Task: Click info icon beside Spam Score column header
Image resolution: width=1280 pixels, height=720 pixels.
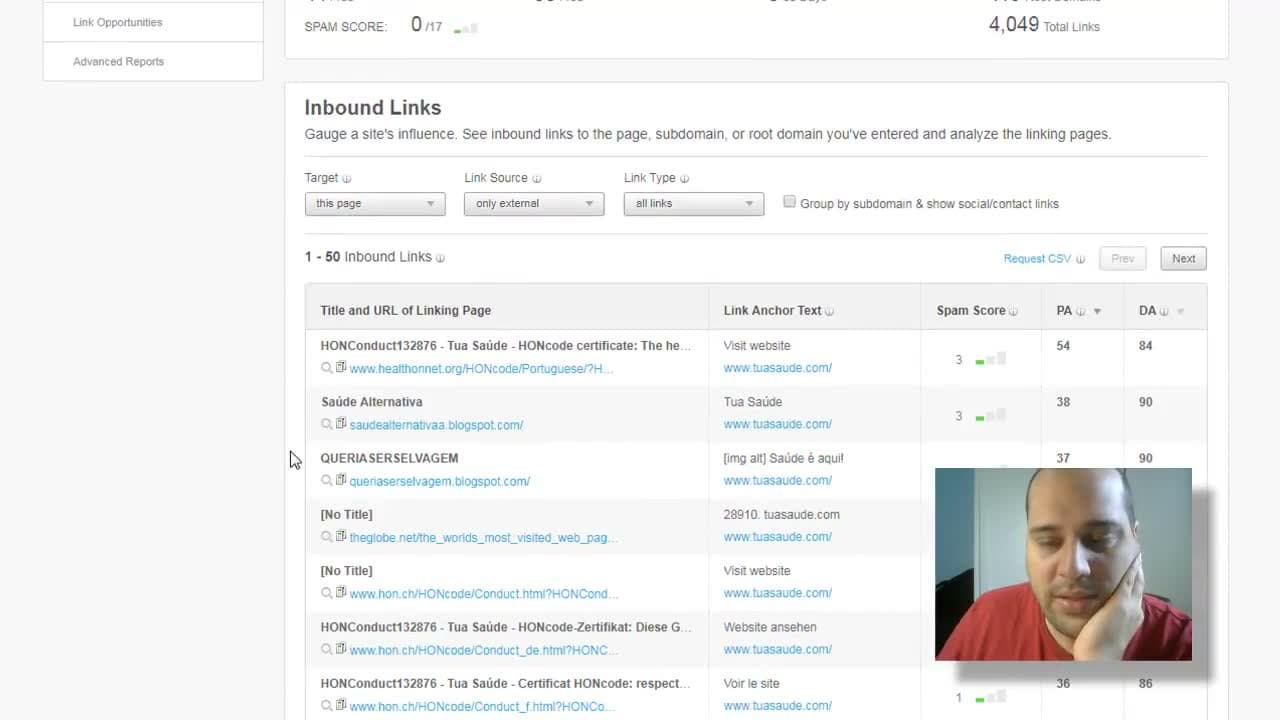Action: (x=1013, y=311)
